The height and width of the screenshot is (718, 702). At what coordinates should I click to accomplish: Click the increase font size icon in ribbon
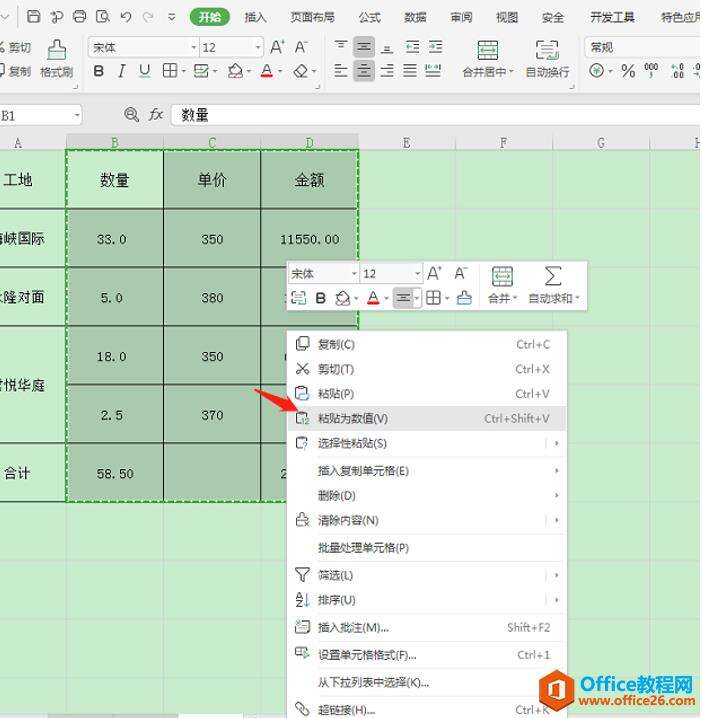click(277, 47)
